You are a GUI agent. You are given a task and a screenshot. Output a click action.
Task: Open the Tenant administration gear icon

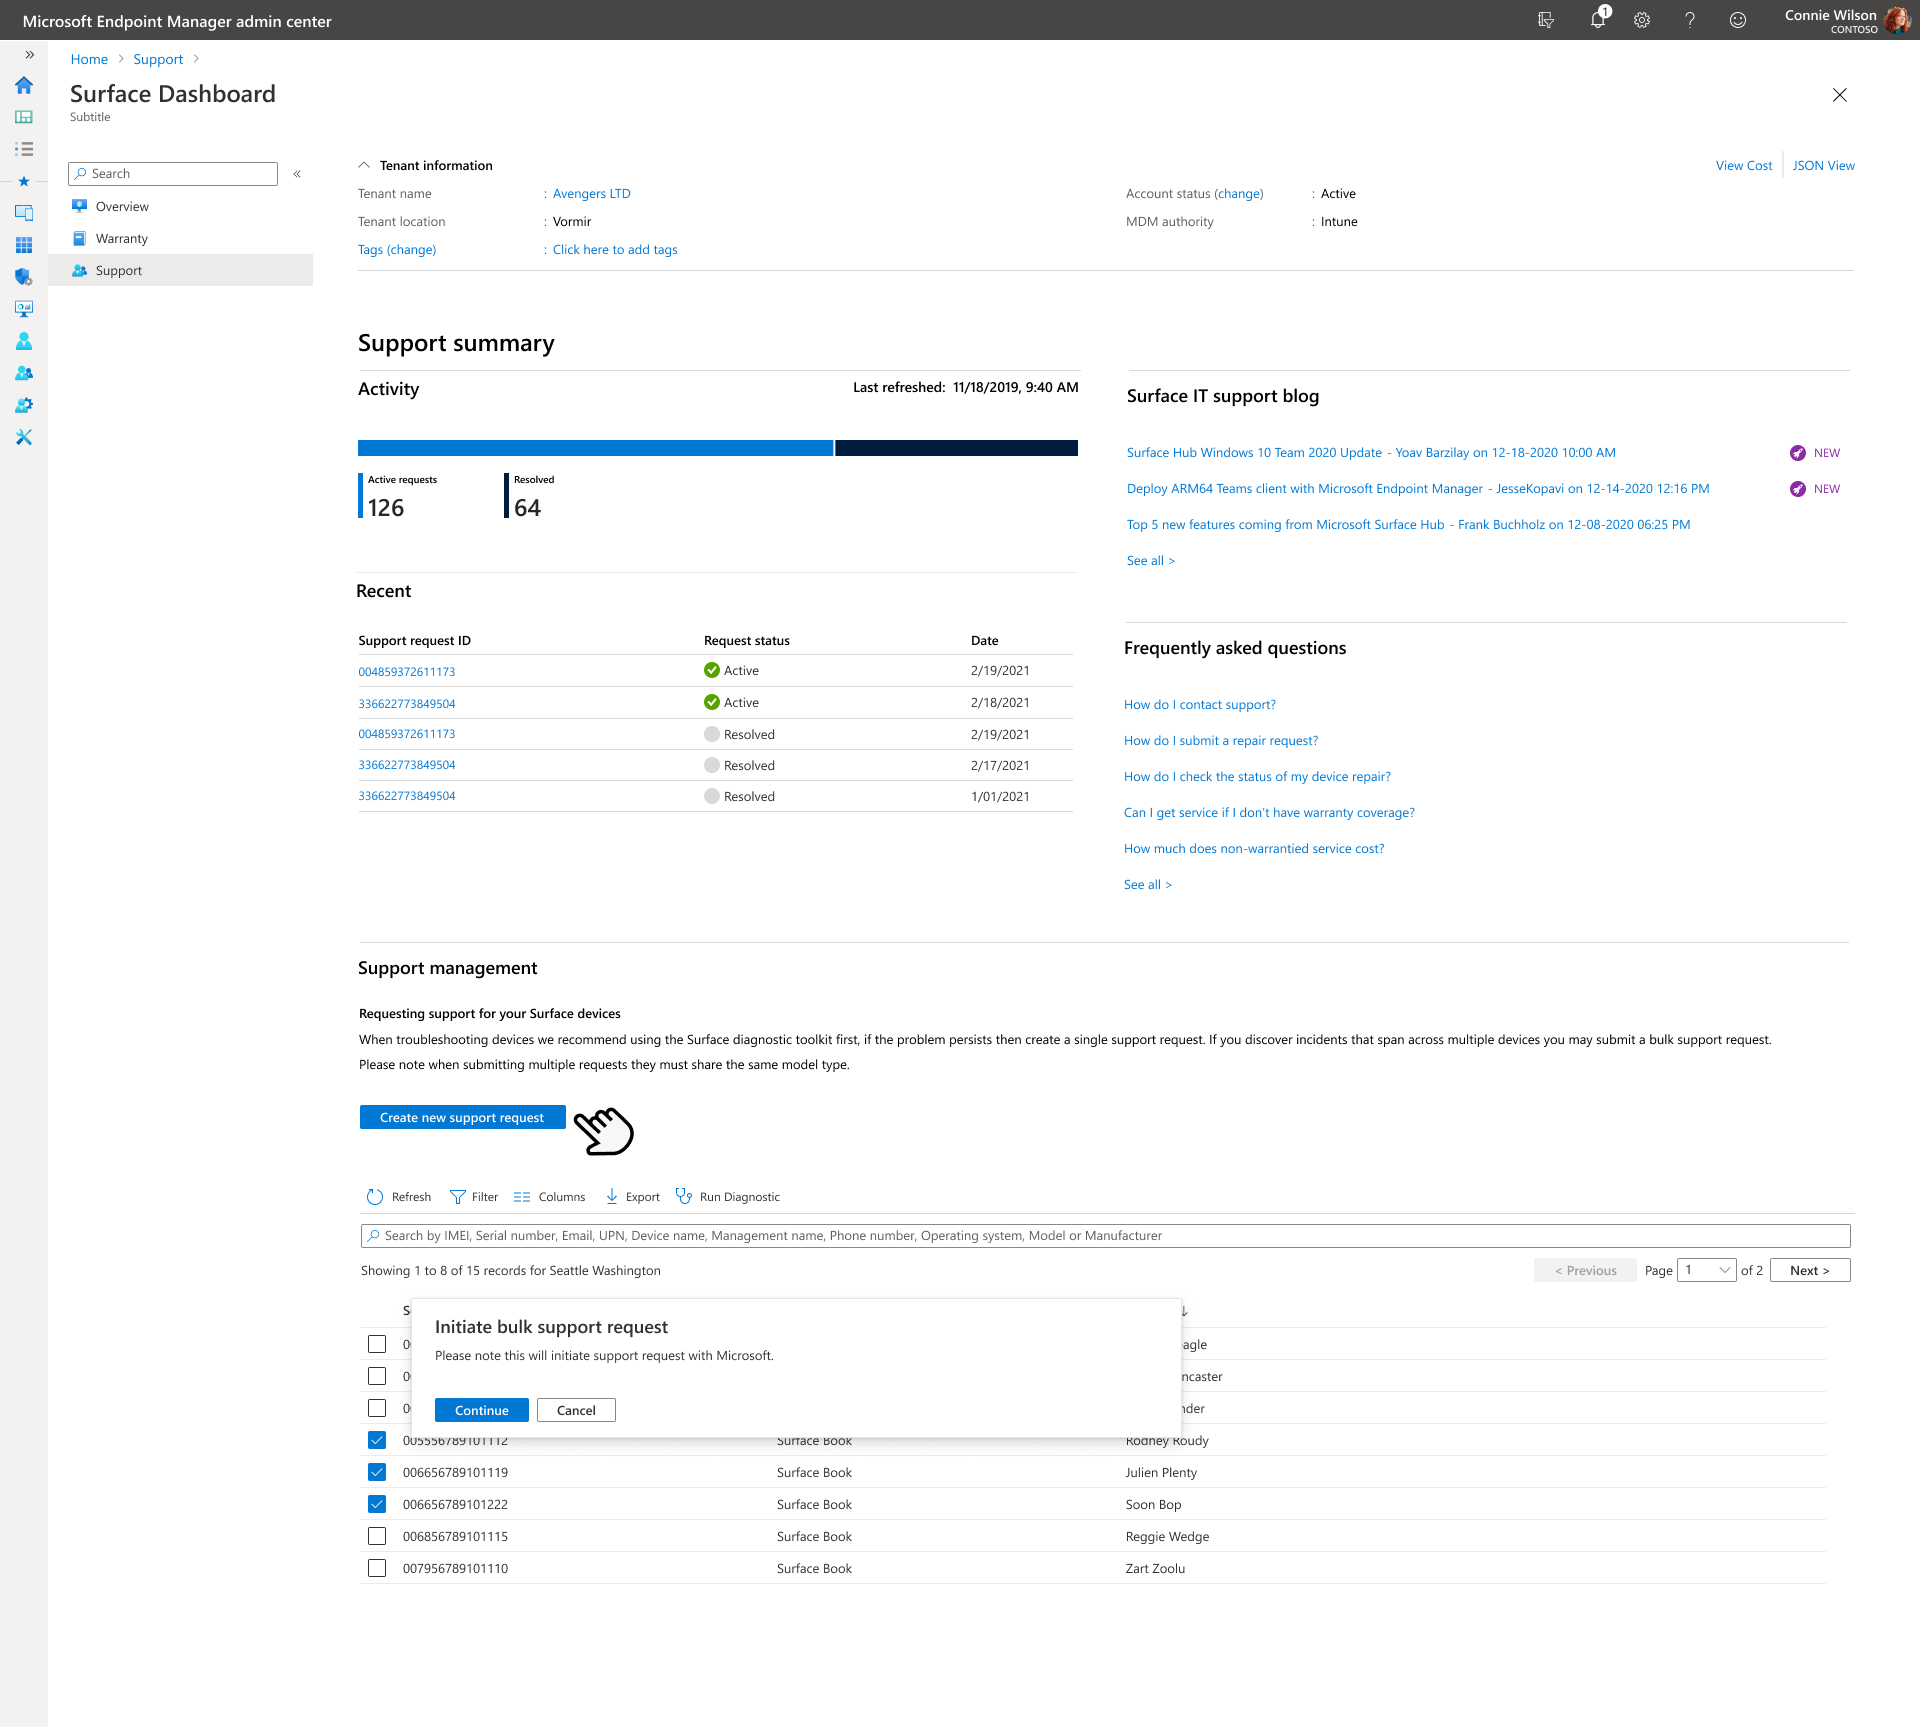pos(24,405)
